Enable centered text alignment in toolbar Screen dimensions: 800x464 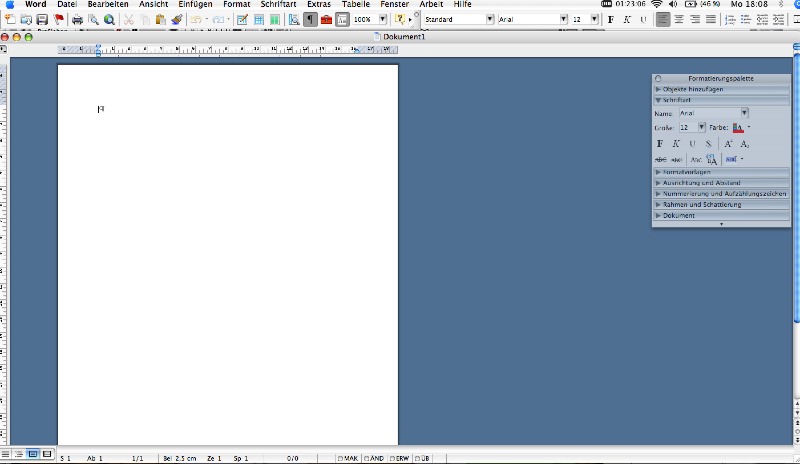click(679, 19)
